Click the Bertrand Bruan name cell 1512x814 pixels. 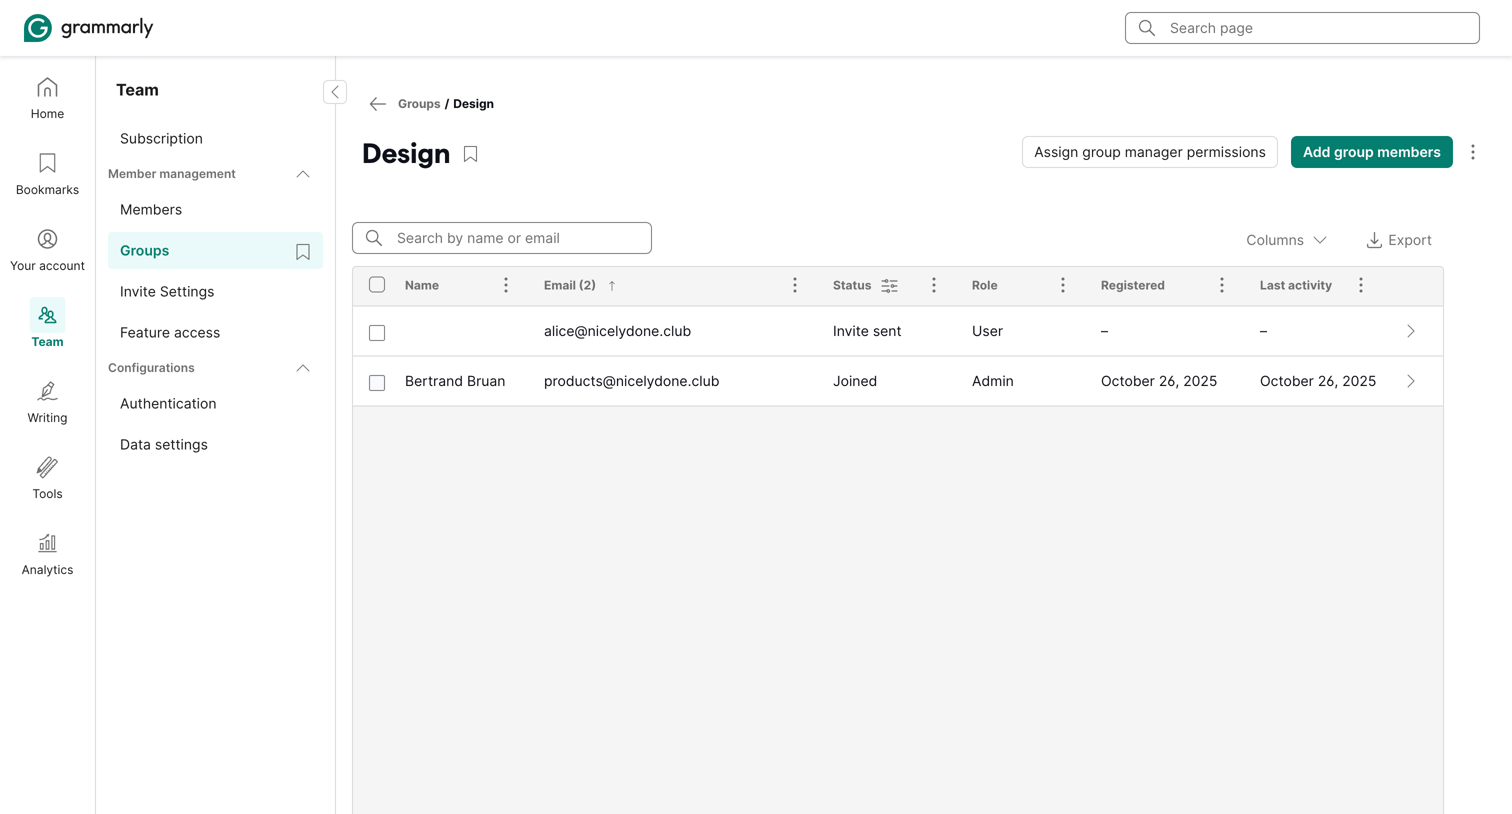pyautogui.click(x=455, y=381)
